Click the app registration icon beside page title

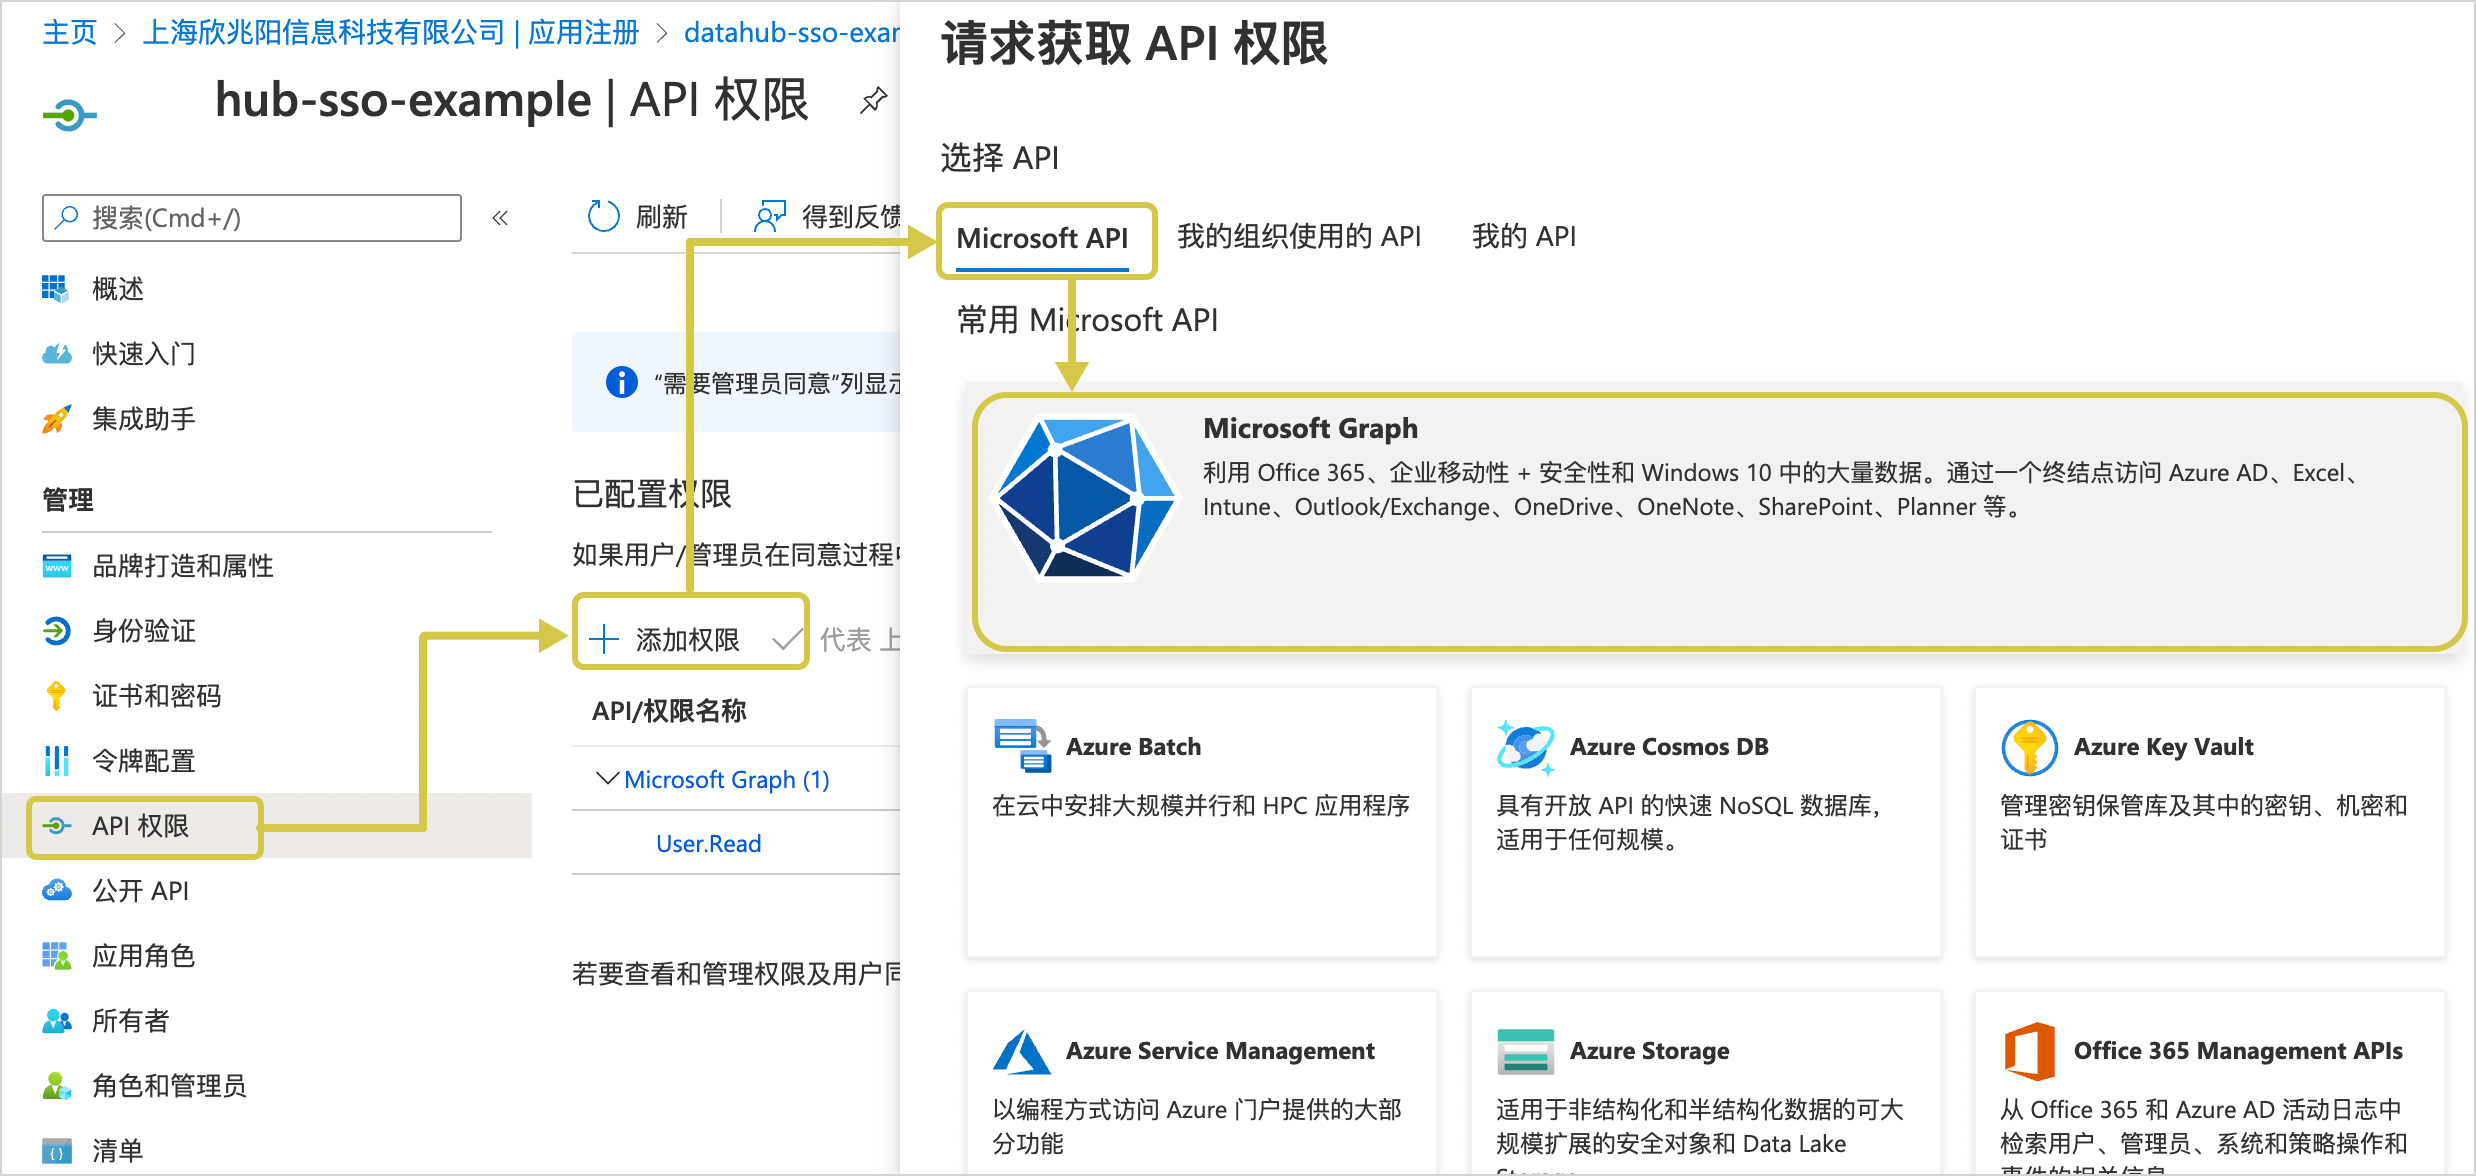(x=69, y=116)
